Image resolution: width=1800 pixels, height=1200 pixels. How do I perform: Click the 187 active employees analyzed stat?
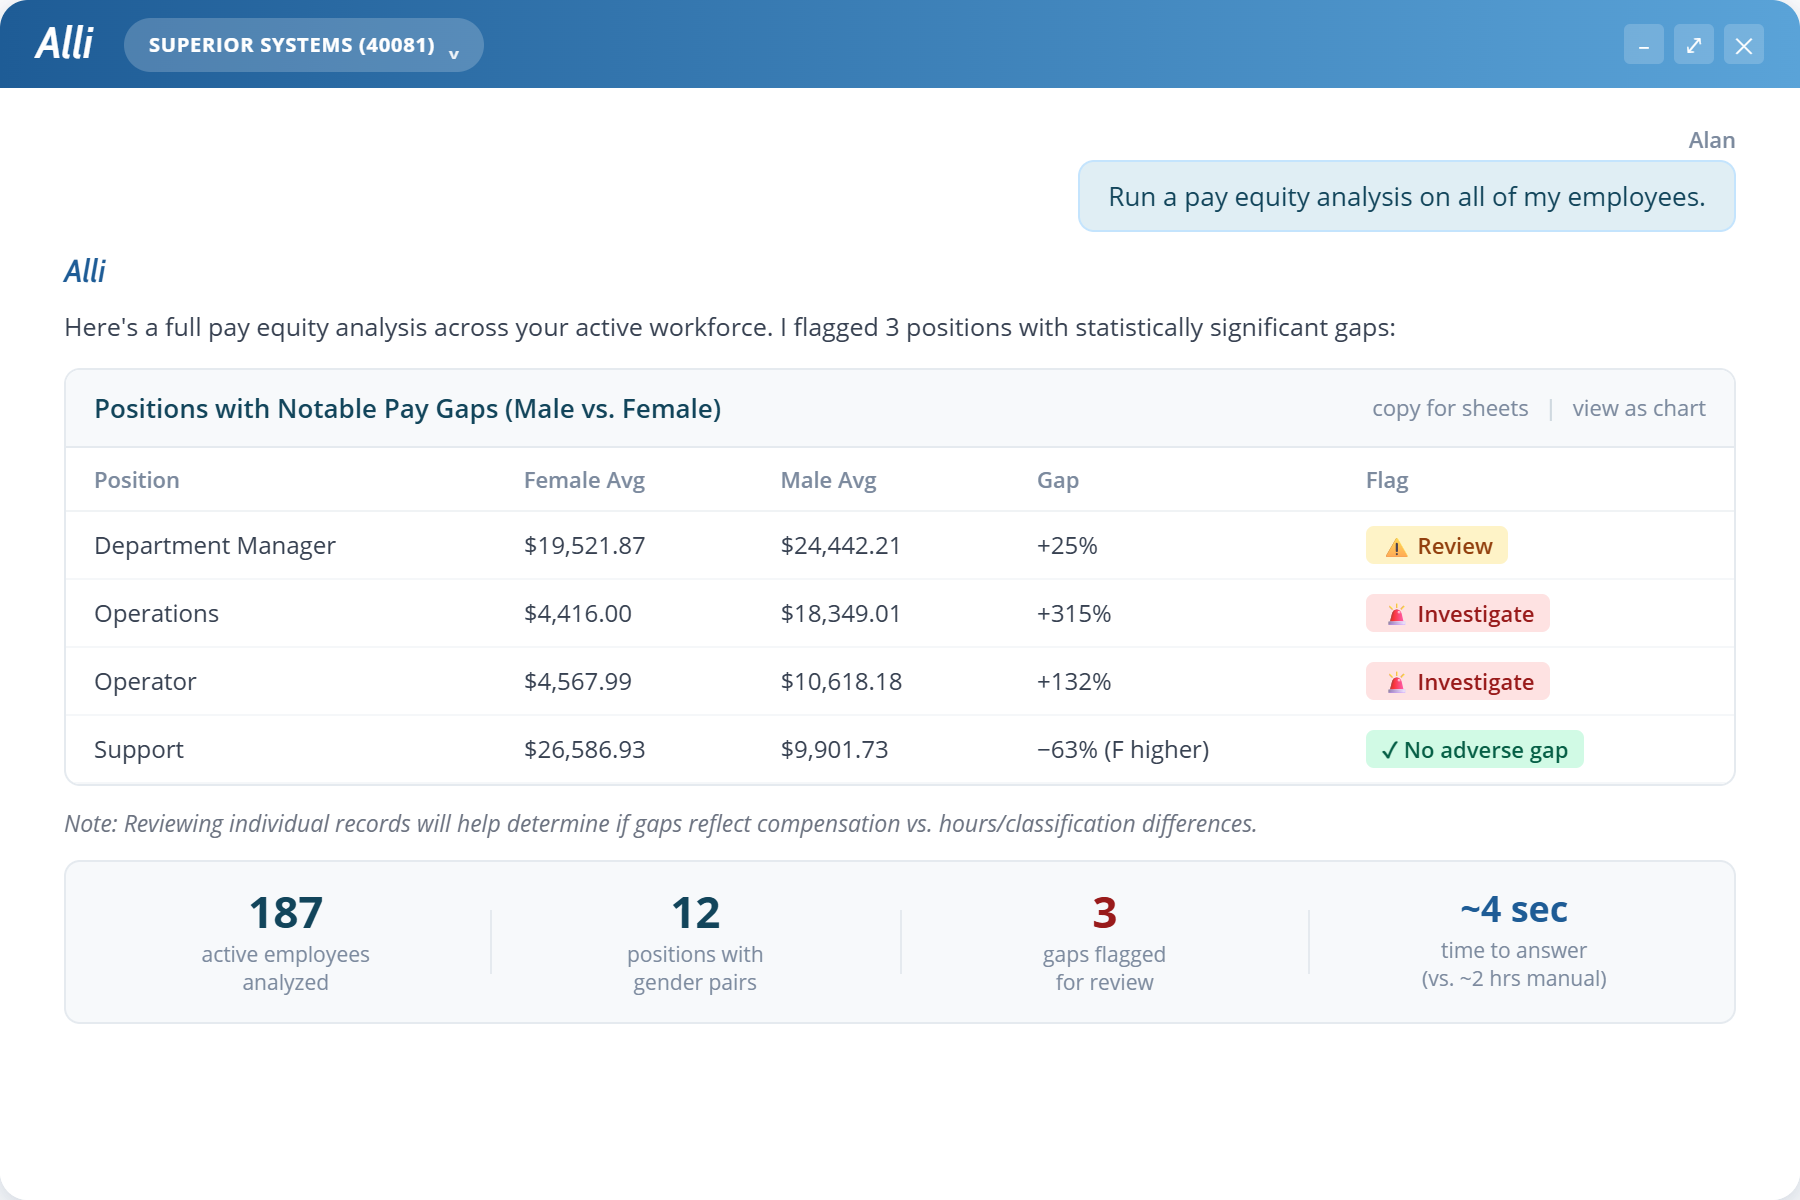pyautogui.click(x=285, y=942)
